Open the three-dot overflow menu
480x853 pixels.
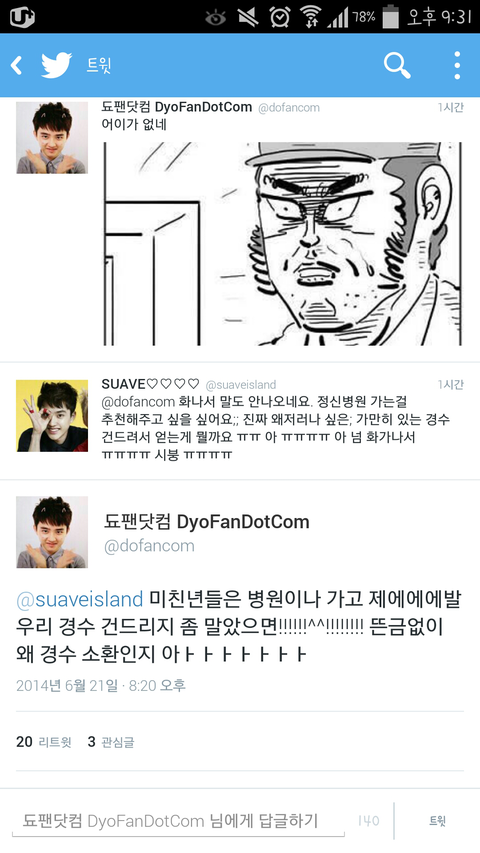[x=457, y=66]
